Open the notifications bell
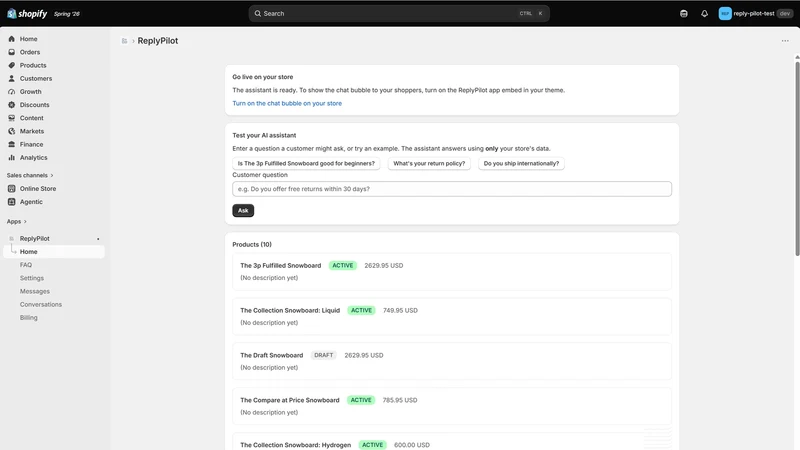This screenshot has height=450, width=800. coord(704,14)
